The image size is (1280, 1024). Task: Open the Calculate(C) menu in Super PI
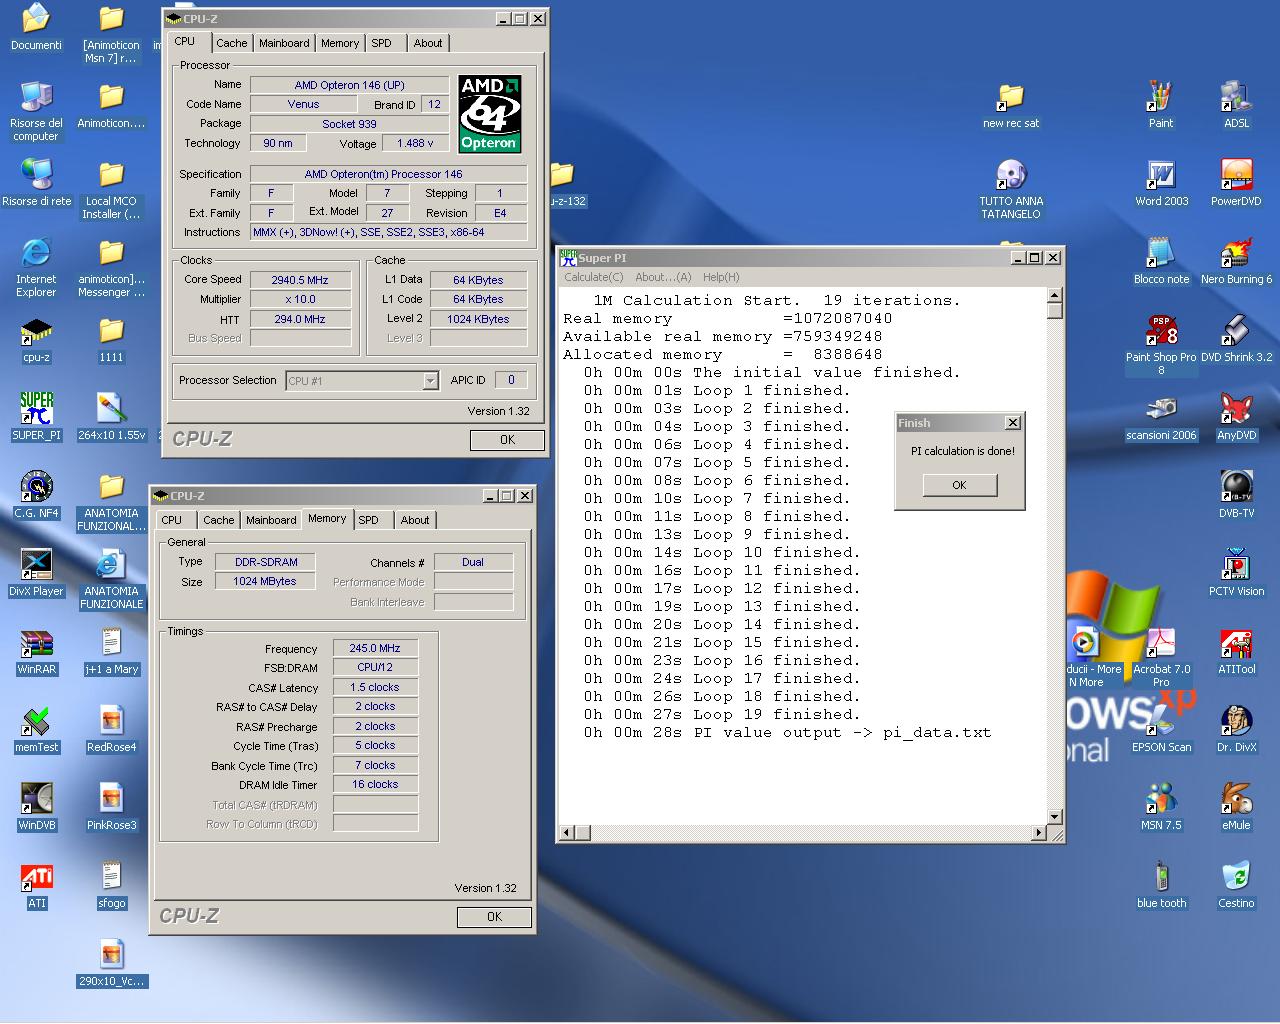pyautogui.click(x=594, y=277)
